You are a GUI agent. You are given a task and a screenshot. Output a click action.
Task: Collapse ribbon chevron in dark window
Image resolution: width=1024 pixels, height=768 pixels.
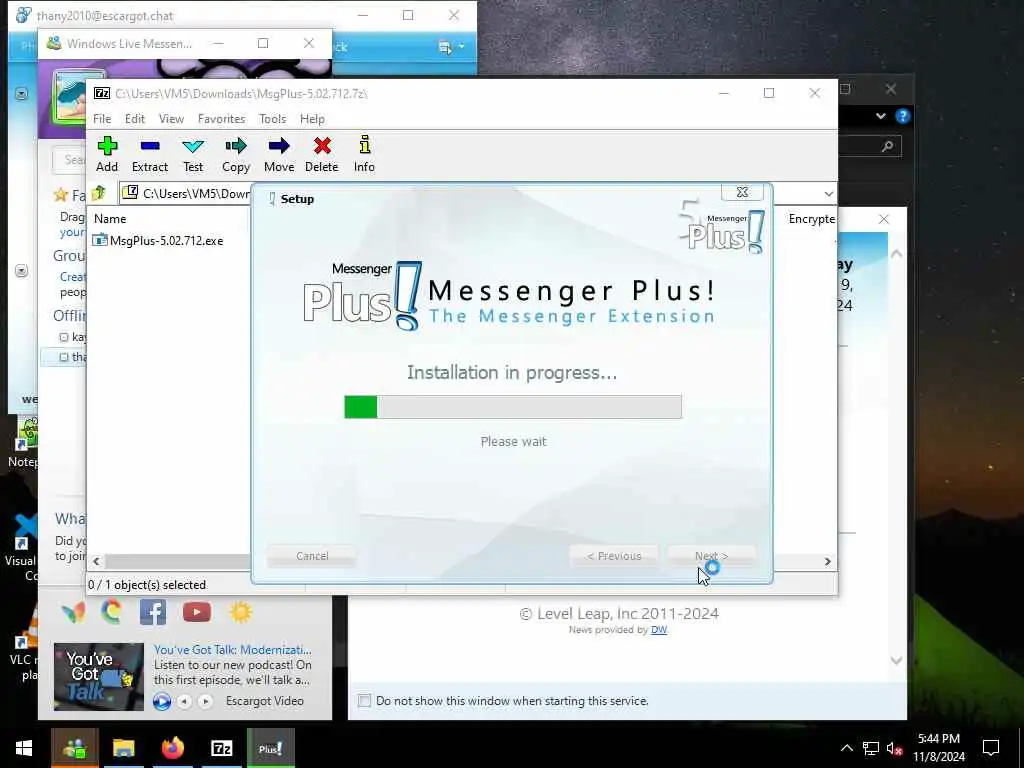(880, 116)
